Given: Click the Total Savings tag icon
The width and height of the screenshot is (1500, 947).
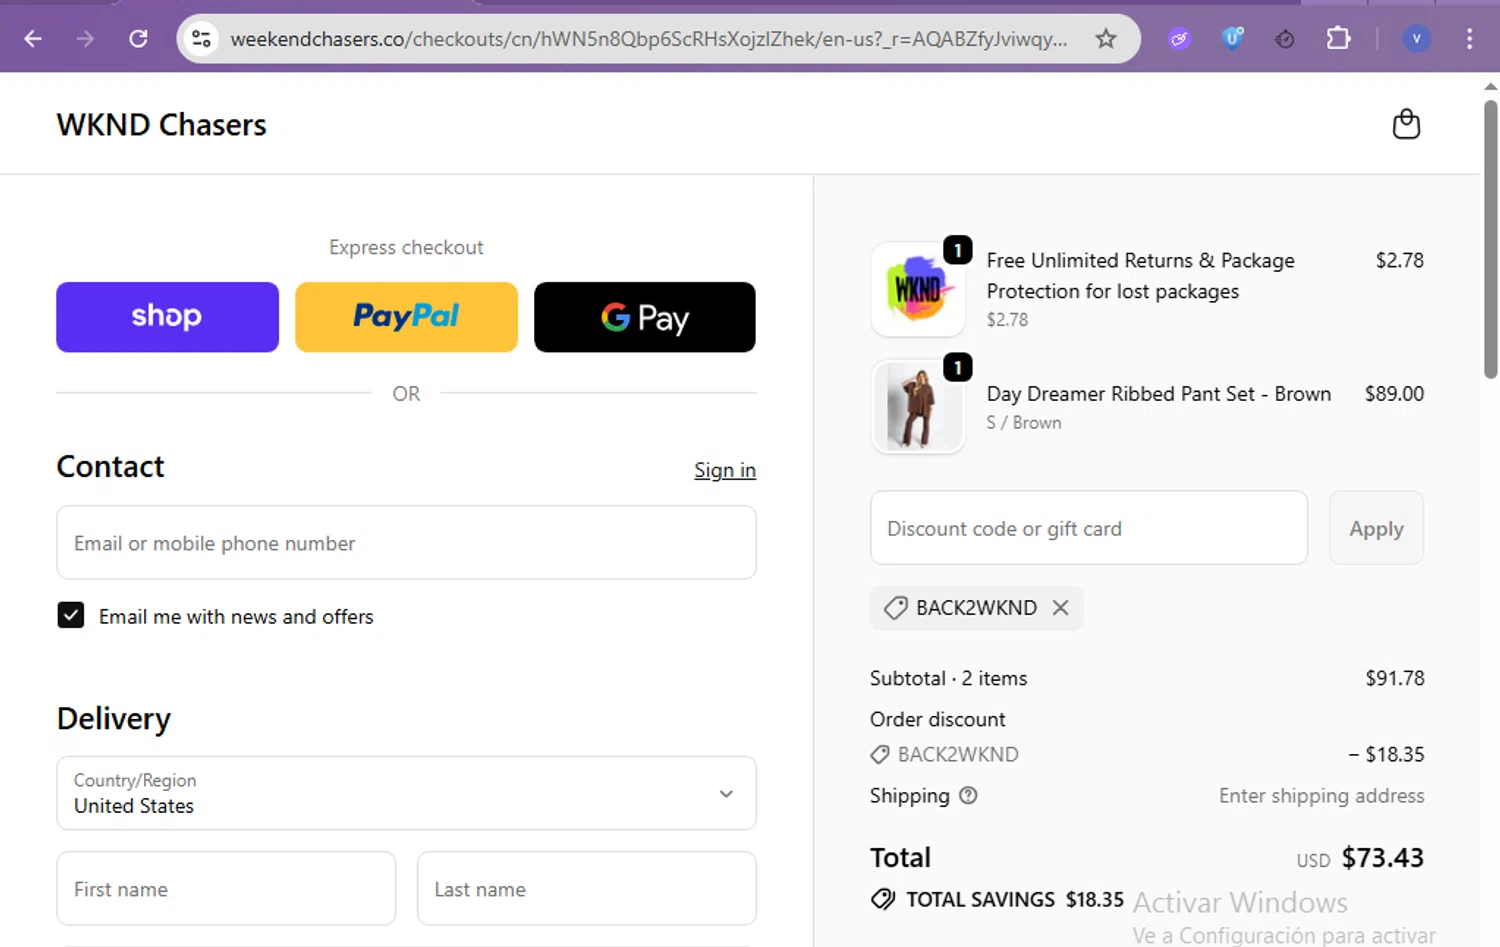Looking at the screenshot, I should click(x=883, y=899).
